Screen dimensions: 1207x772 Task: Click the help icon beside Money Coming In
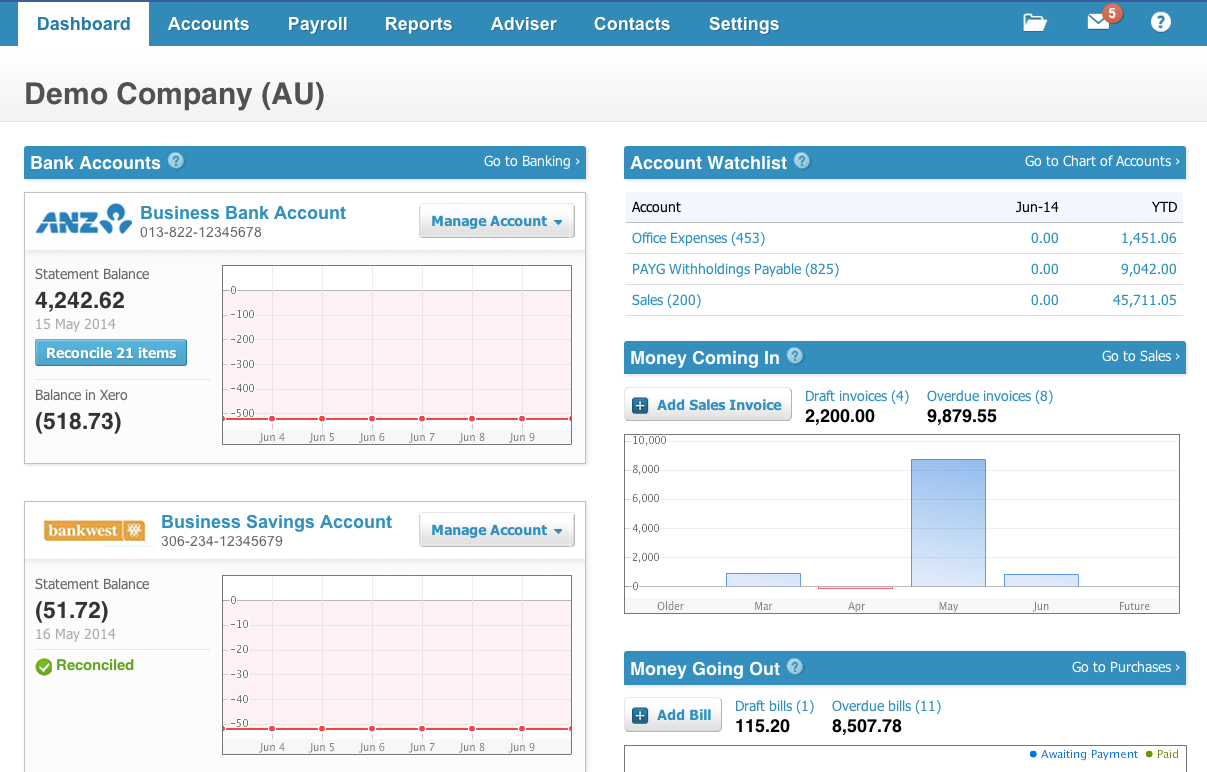tap(794, 356)
